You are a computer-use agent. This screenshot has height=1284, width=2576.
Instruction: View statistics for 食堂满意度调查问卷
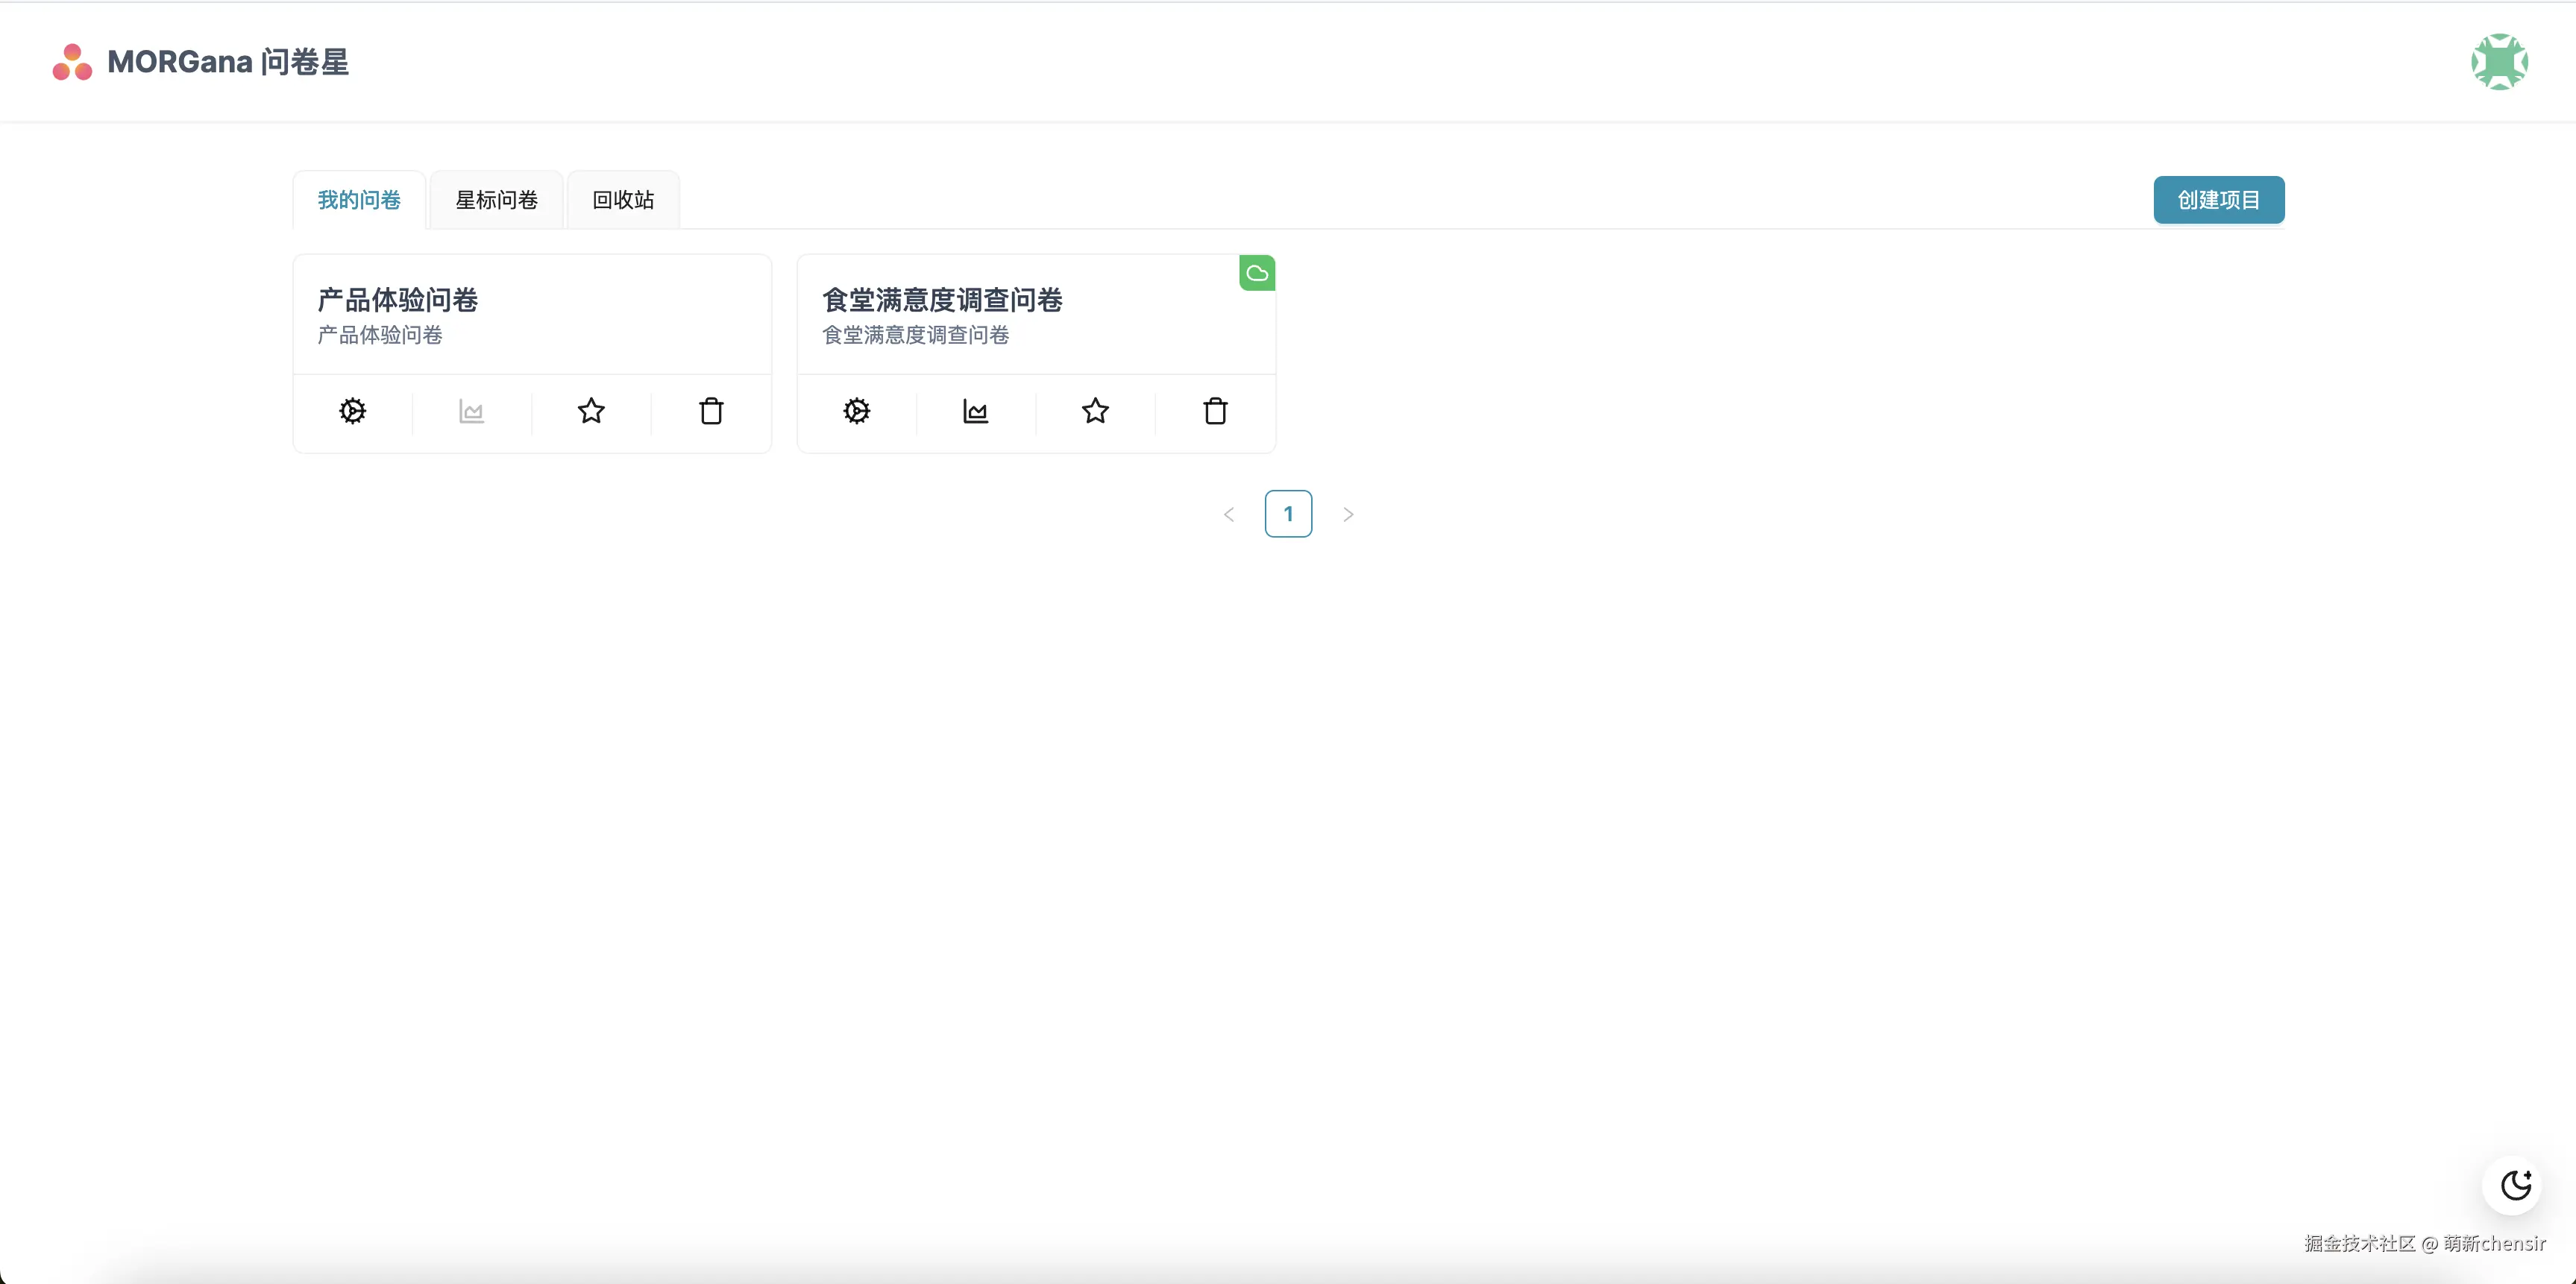975,411
